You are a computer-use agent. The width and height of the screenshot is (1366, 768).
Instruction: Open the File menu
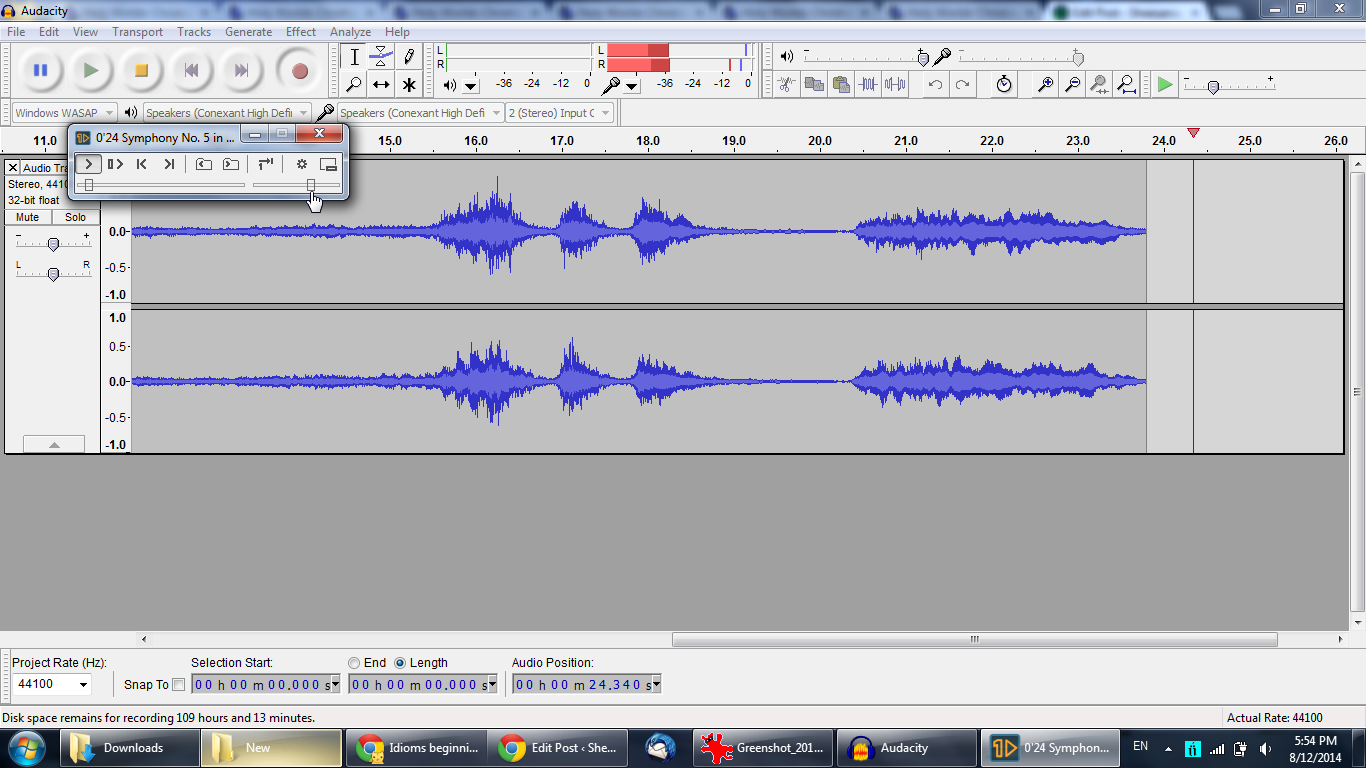click(16, 32)
